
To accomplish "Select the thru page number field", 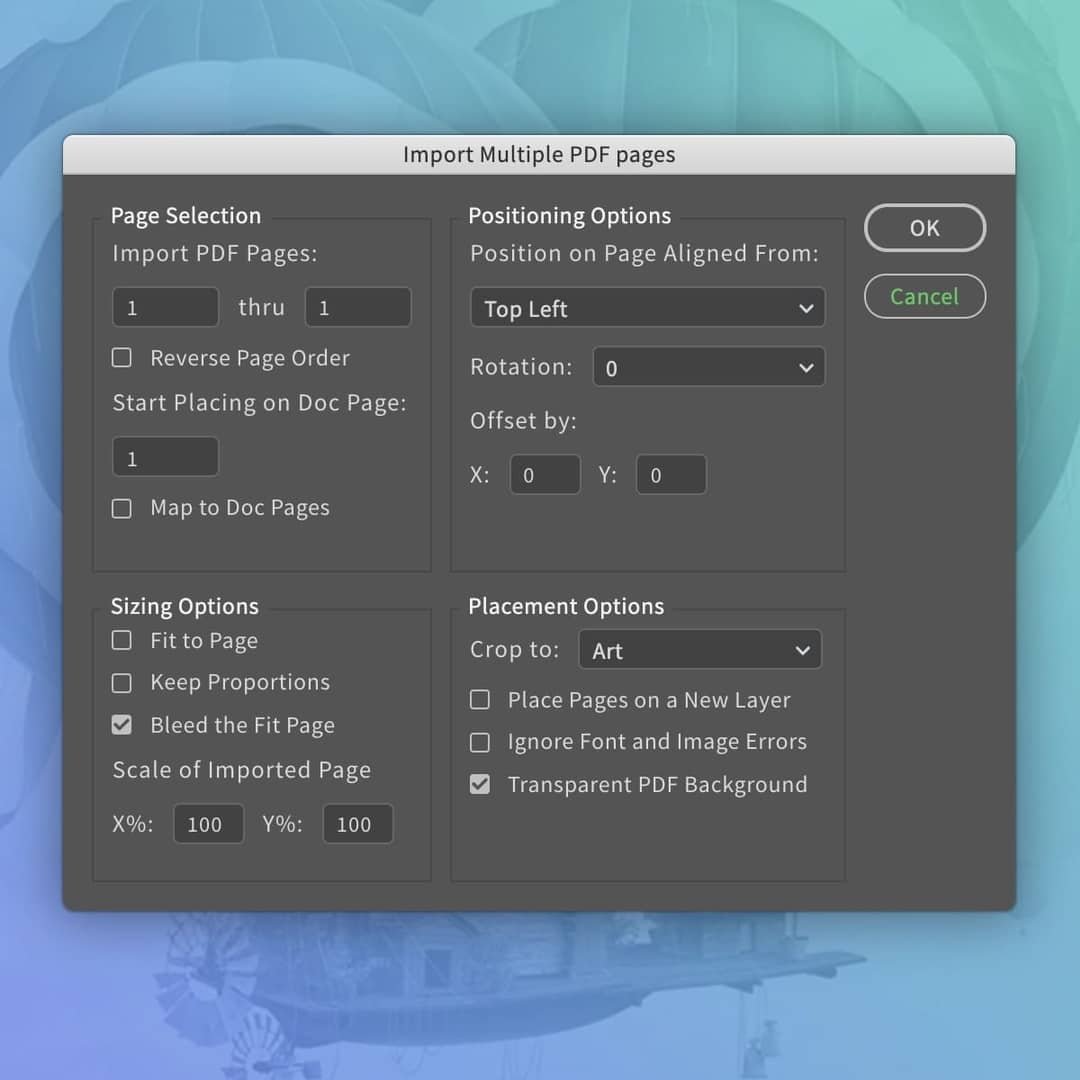I will click(357, 306).
